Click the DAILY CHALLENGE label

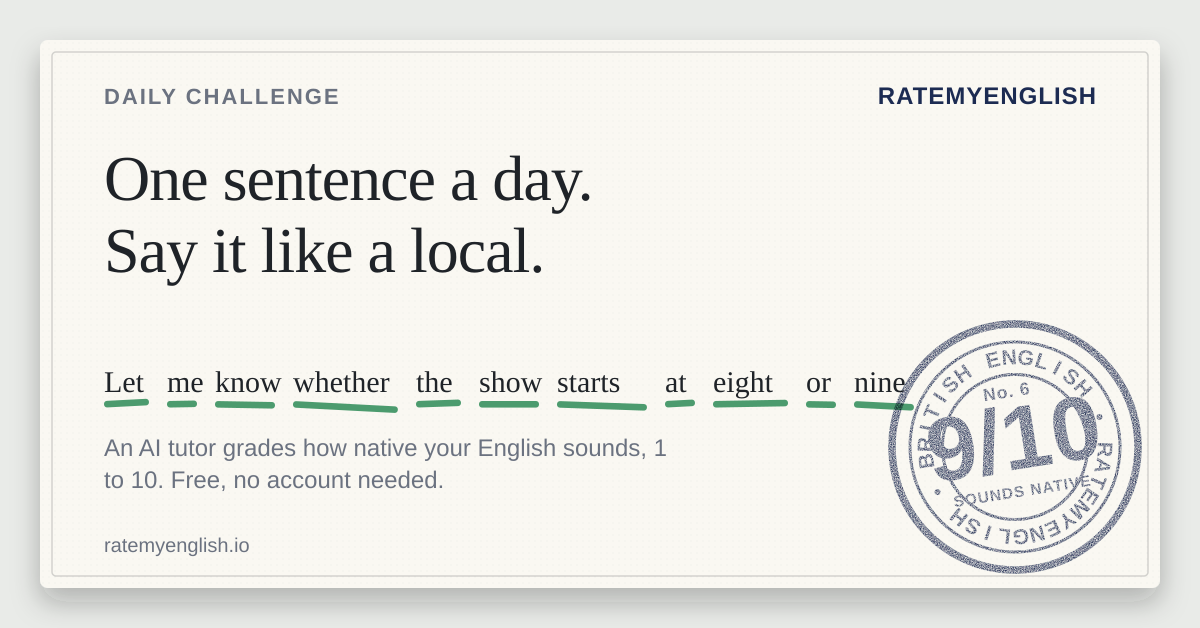222,97
